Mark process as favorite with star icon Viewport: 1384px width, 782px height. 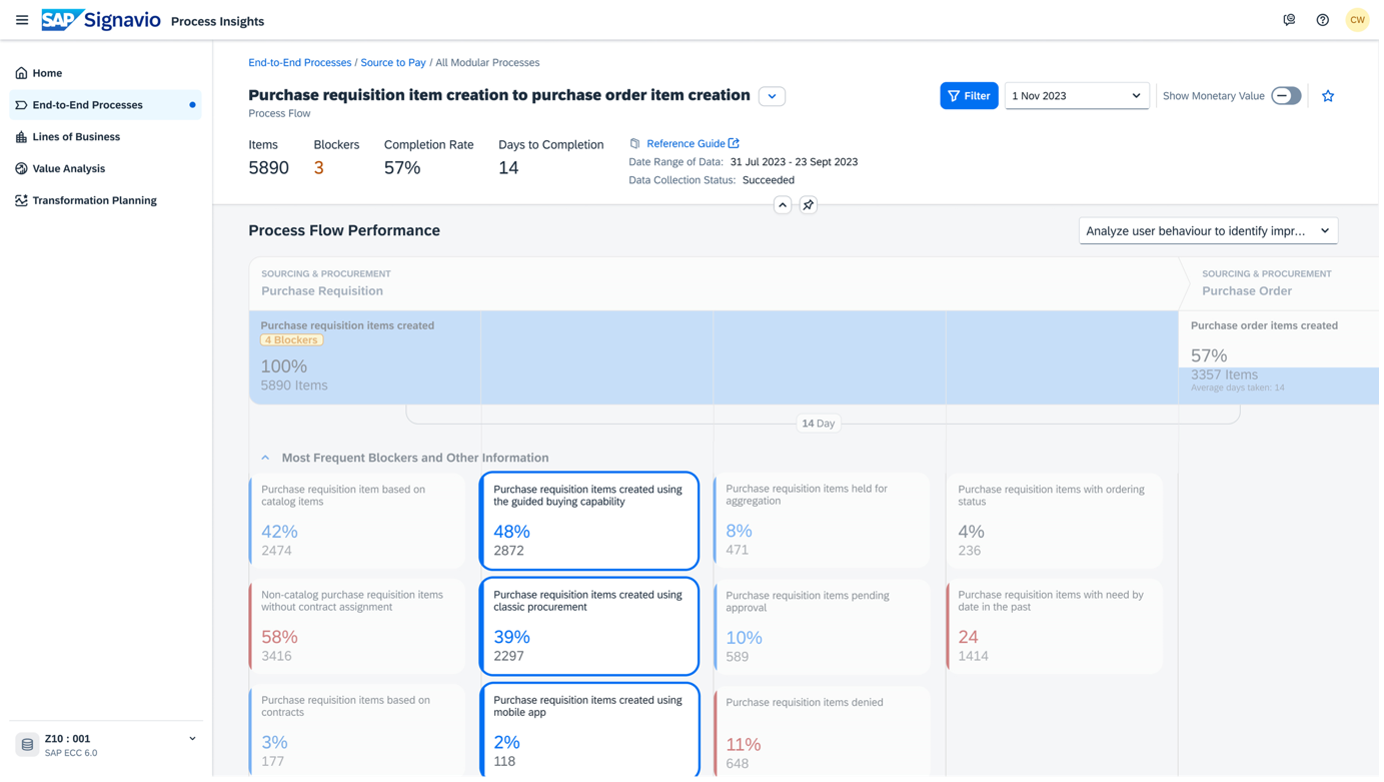(x=1328, y=96)
